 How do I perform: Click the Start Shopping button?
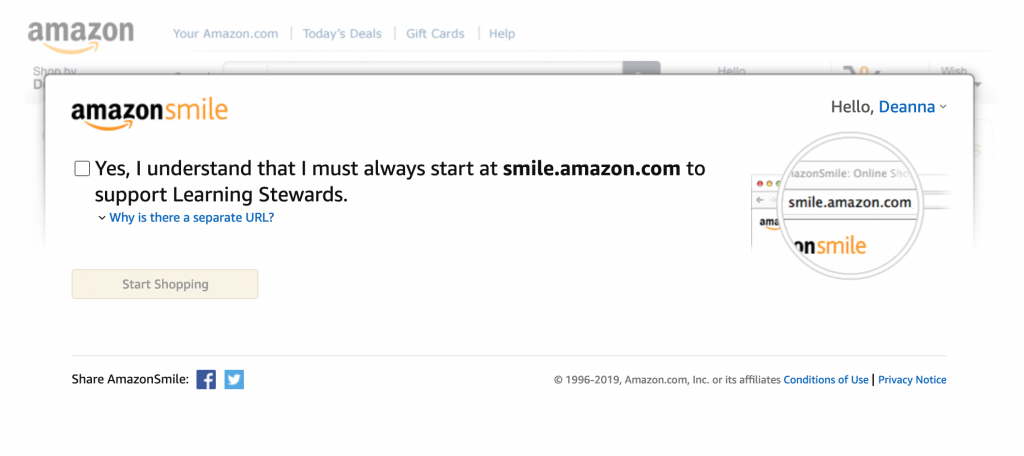click(165, 284)
